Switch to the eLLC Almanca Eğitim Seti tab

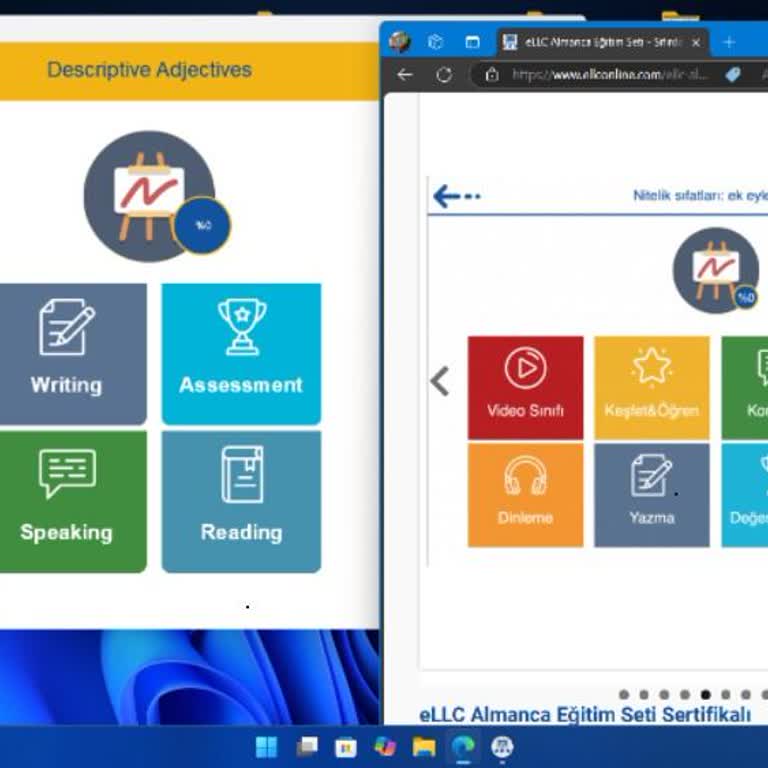click(x=600, y=43)
